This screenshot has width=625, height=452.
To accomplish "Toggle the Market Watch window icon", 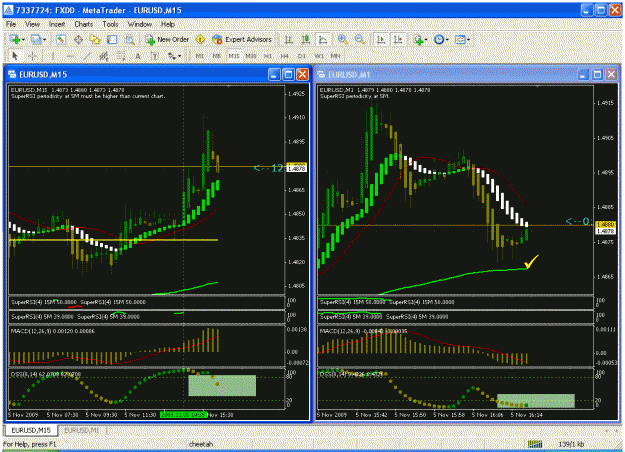I will coord(61,39).
